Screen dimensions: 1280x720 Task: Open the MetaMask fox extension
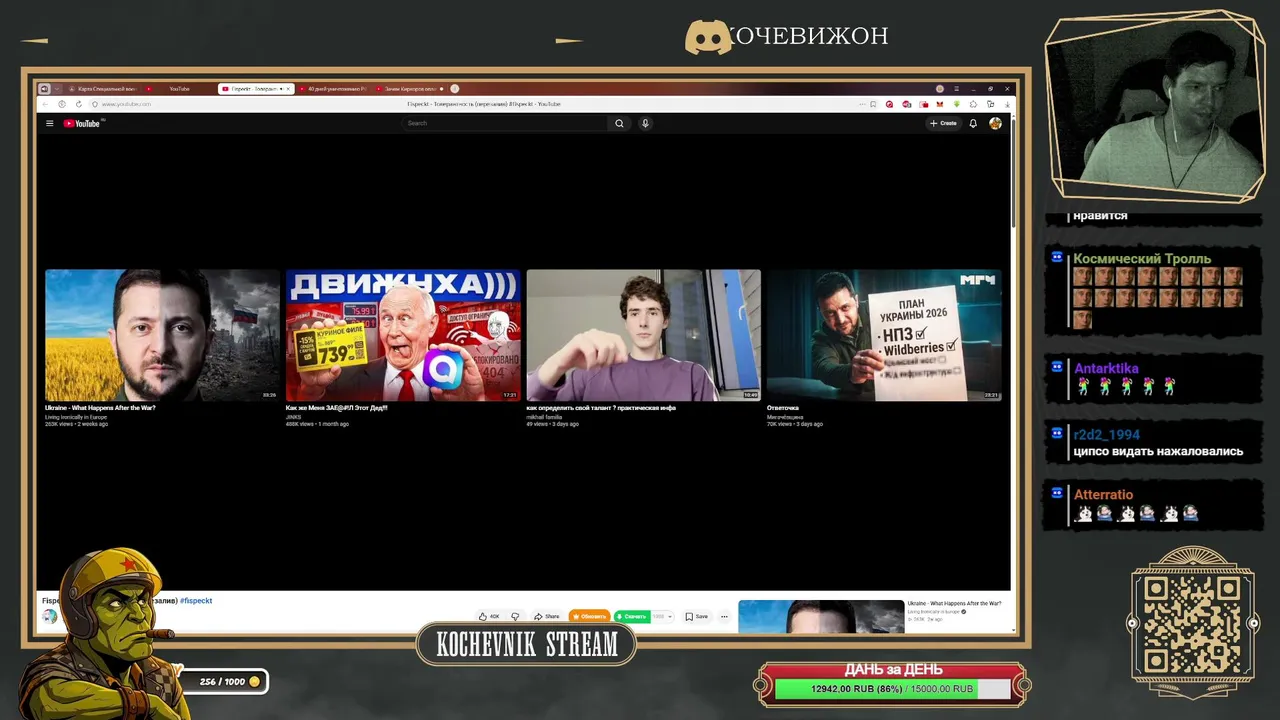click(940, 104)
